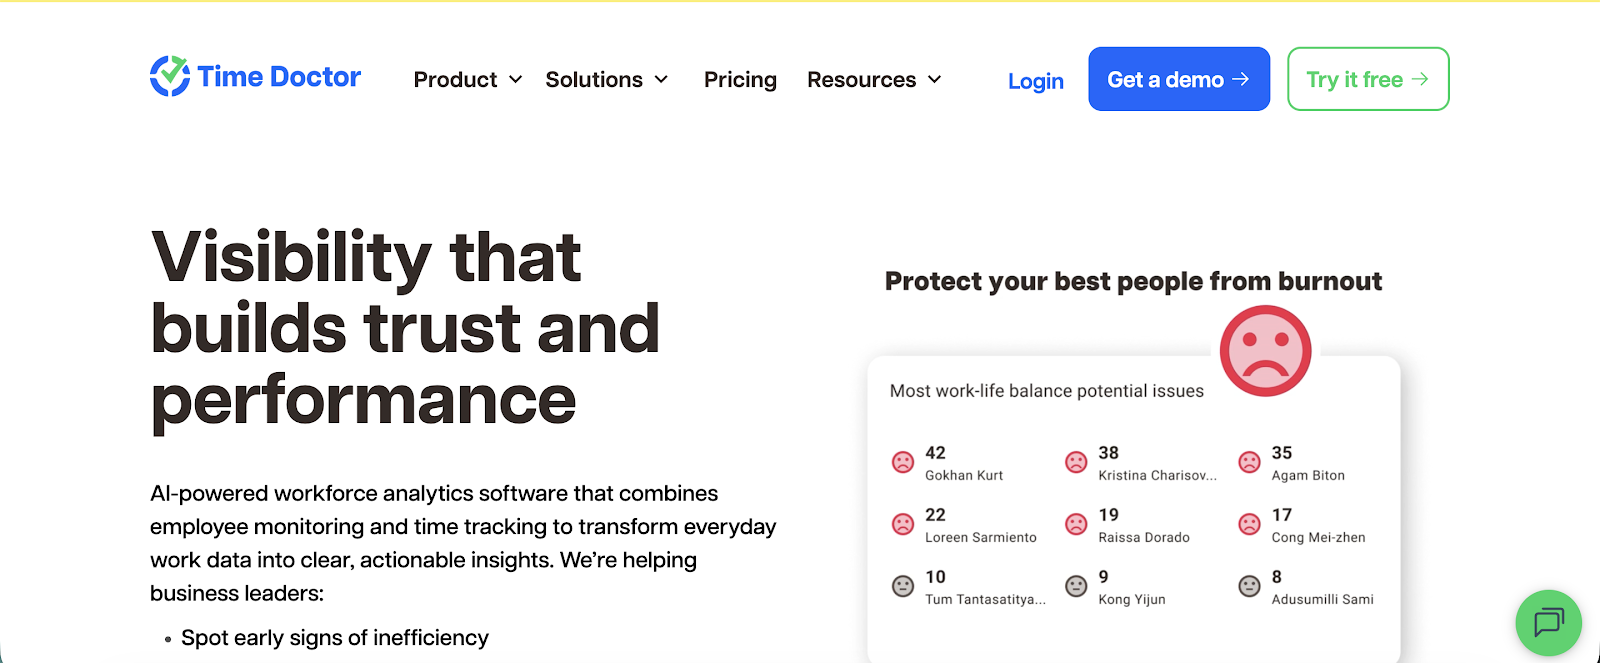This screenshot has width=1600, height=663.
Task: Click the Time Doctor logo
Action: 255,77
